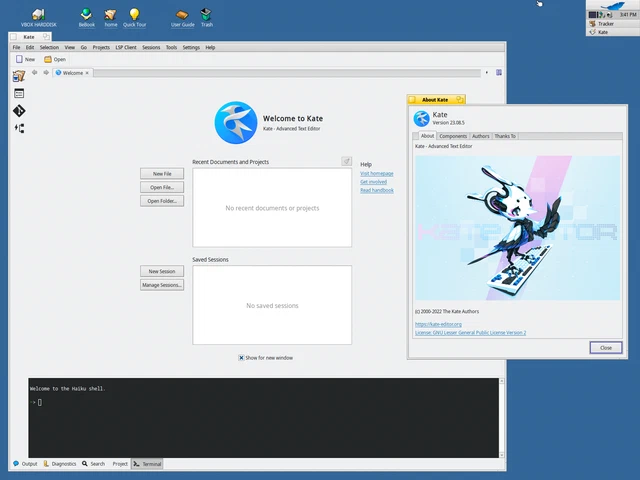This screenshot has height=480, width=640.
Task: Toggle the Show for new window checkbox
Action: (x=241, y=358)
